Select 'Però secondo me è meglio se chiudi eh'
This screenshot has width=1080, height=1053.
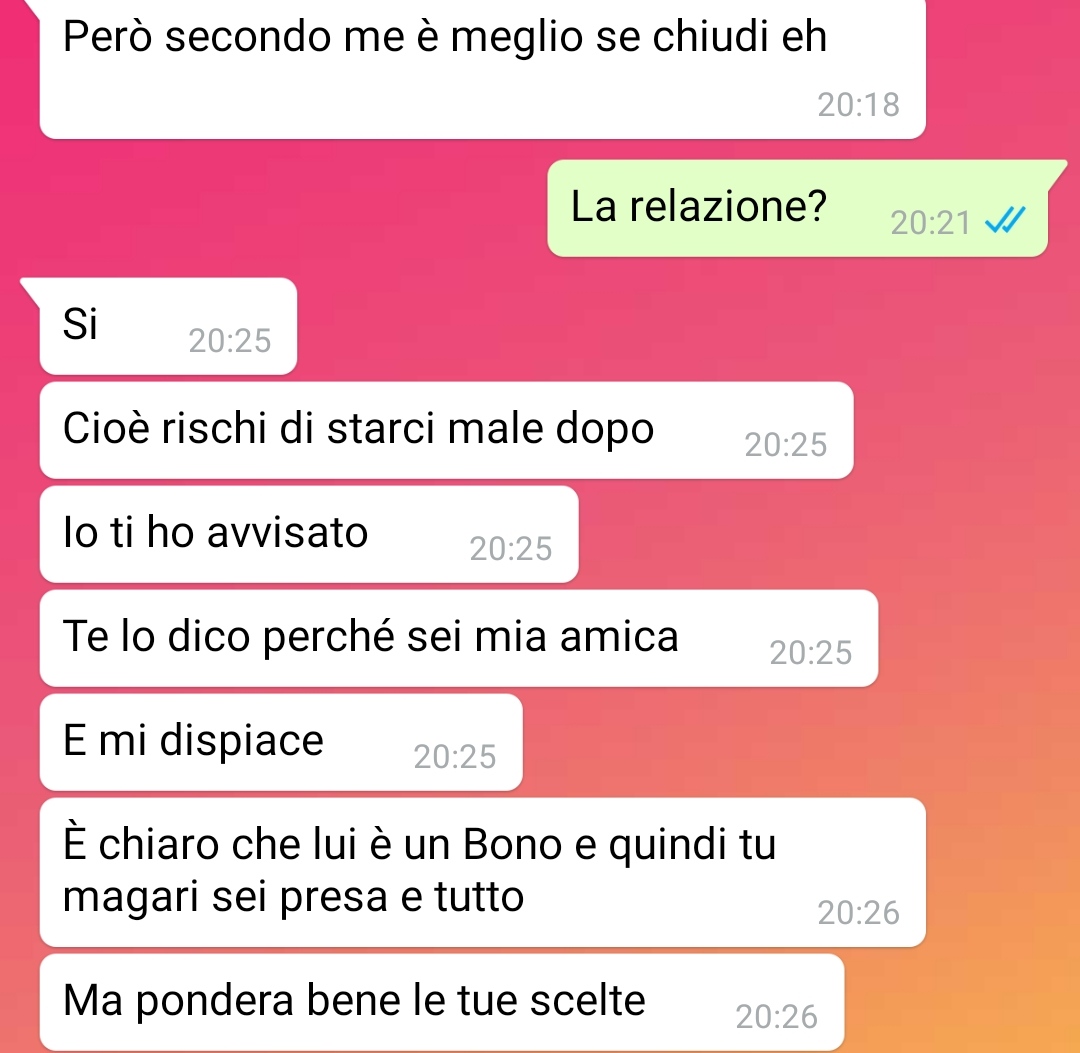(482, 69)
